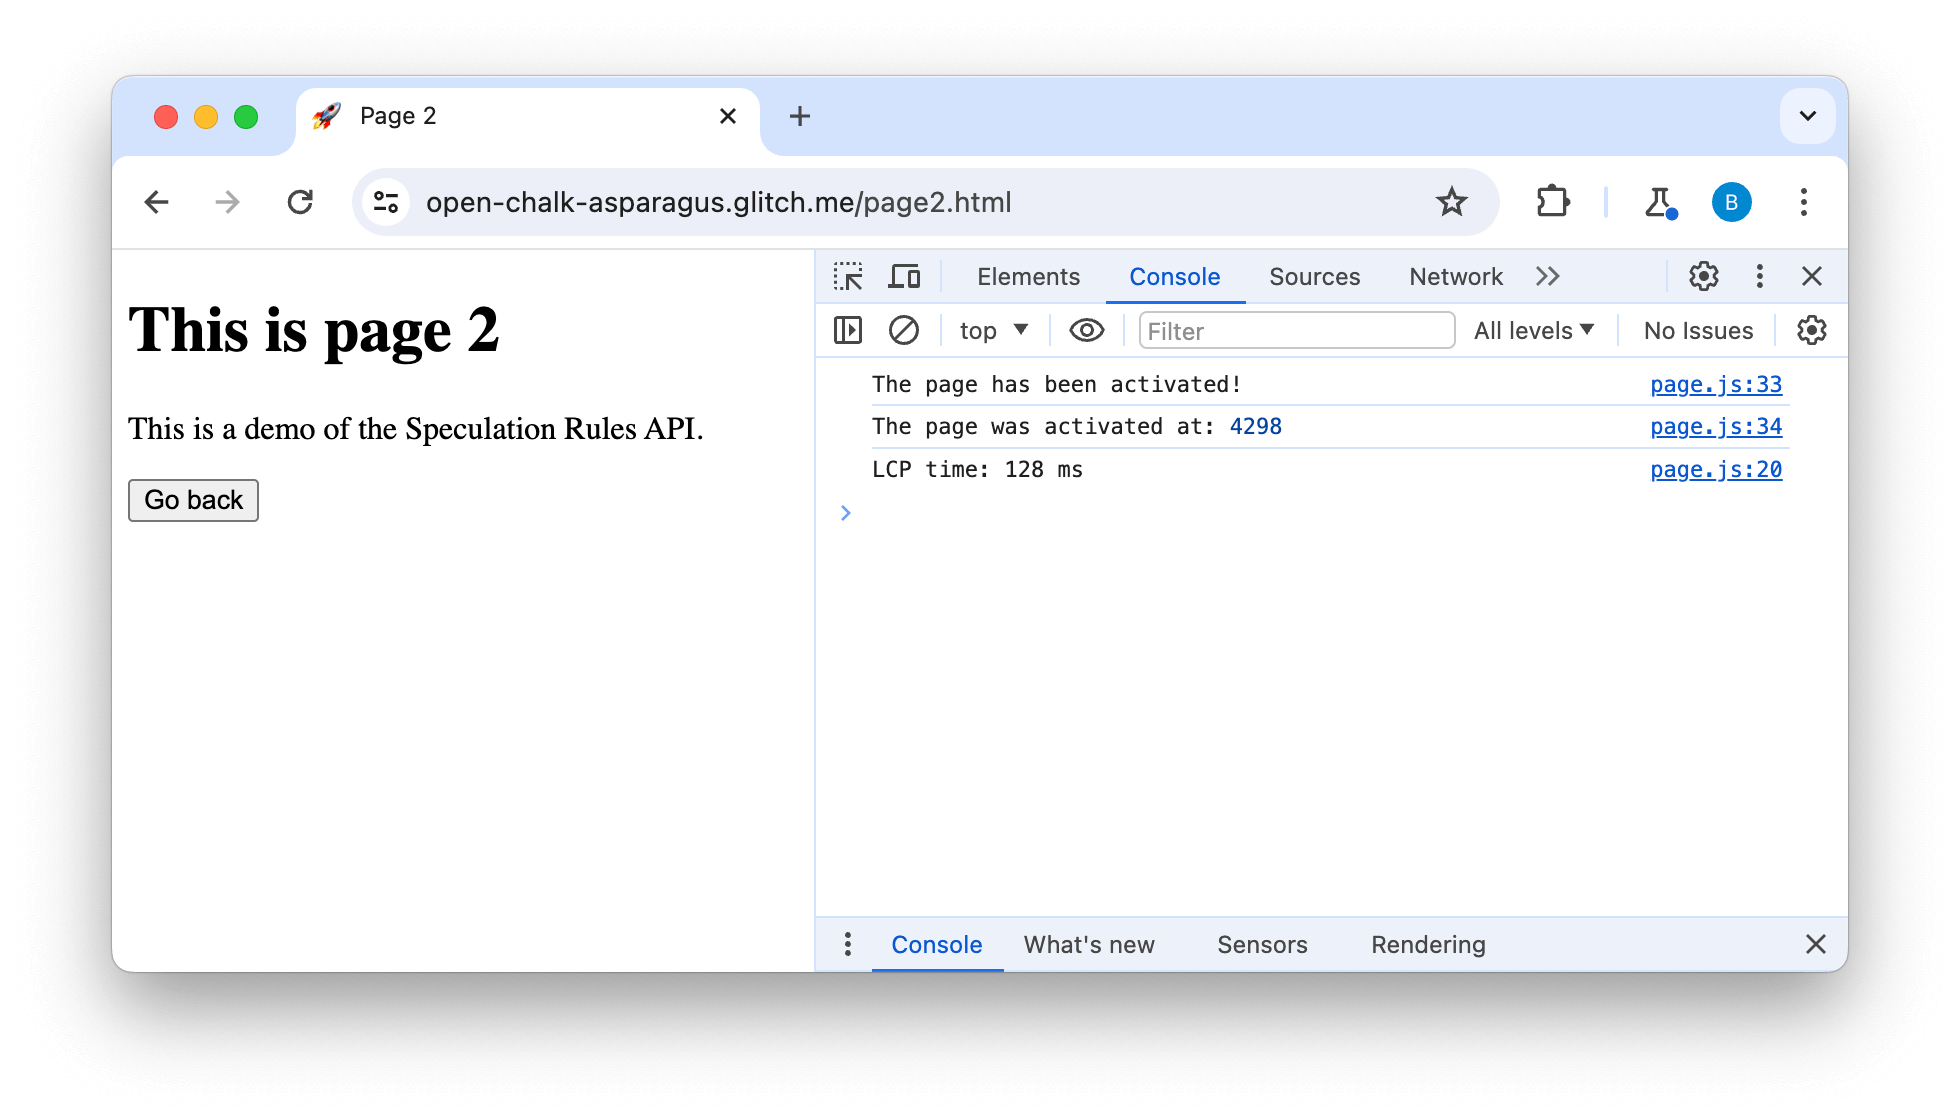This screenshot has height=1120, width=1960.
Task: Open the All levels log filter dropdown
Action: tap(1535, 330)
